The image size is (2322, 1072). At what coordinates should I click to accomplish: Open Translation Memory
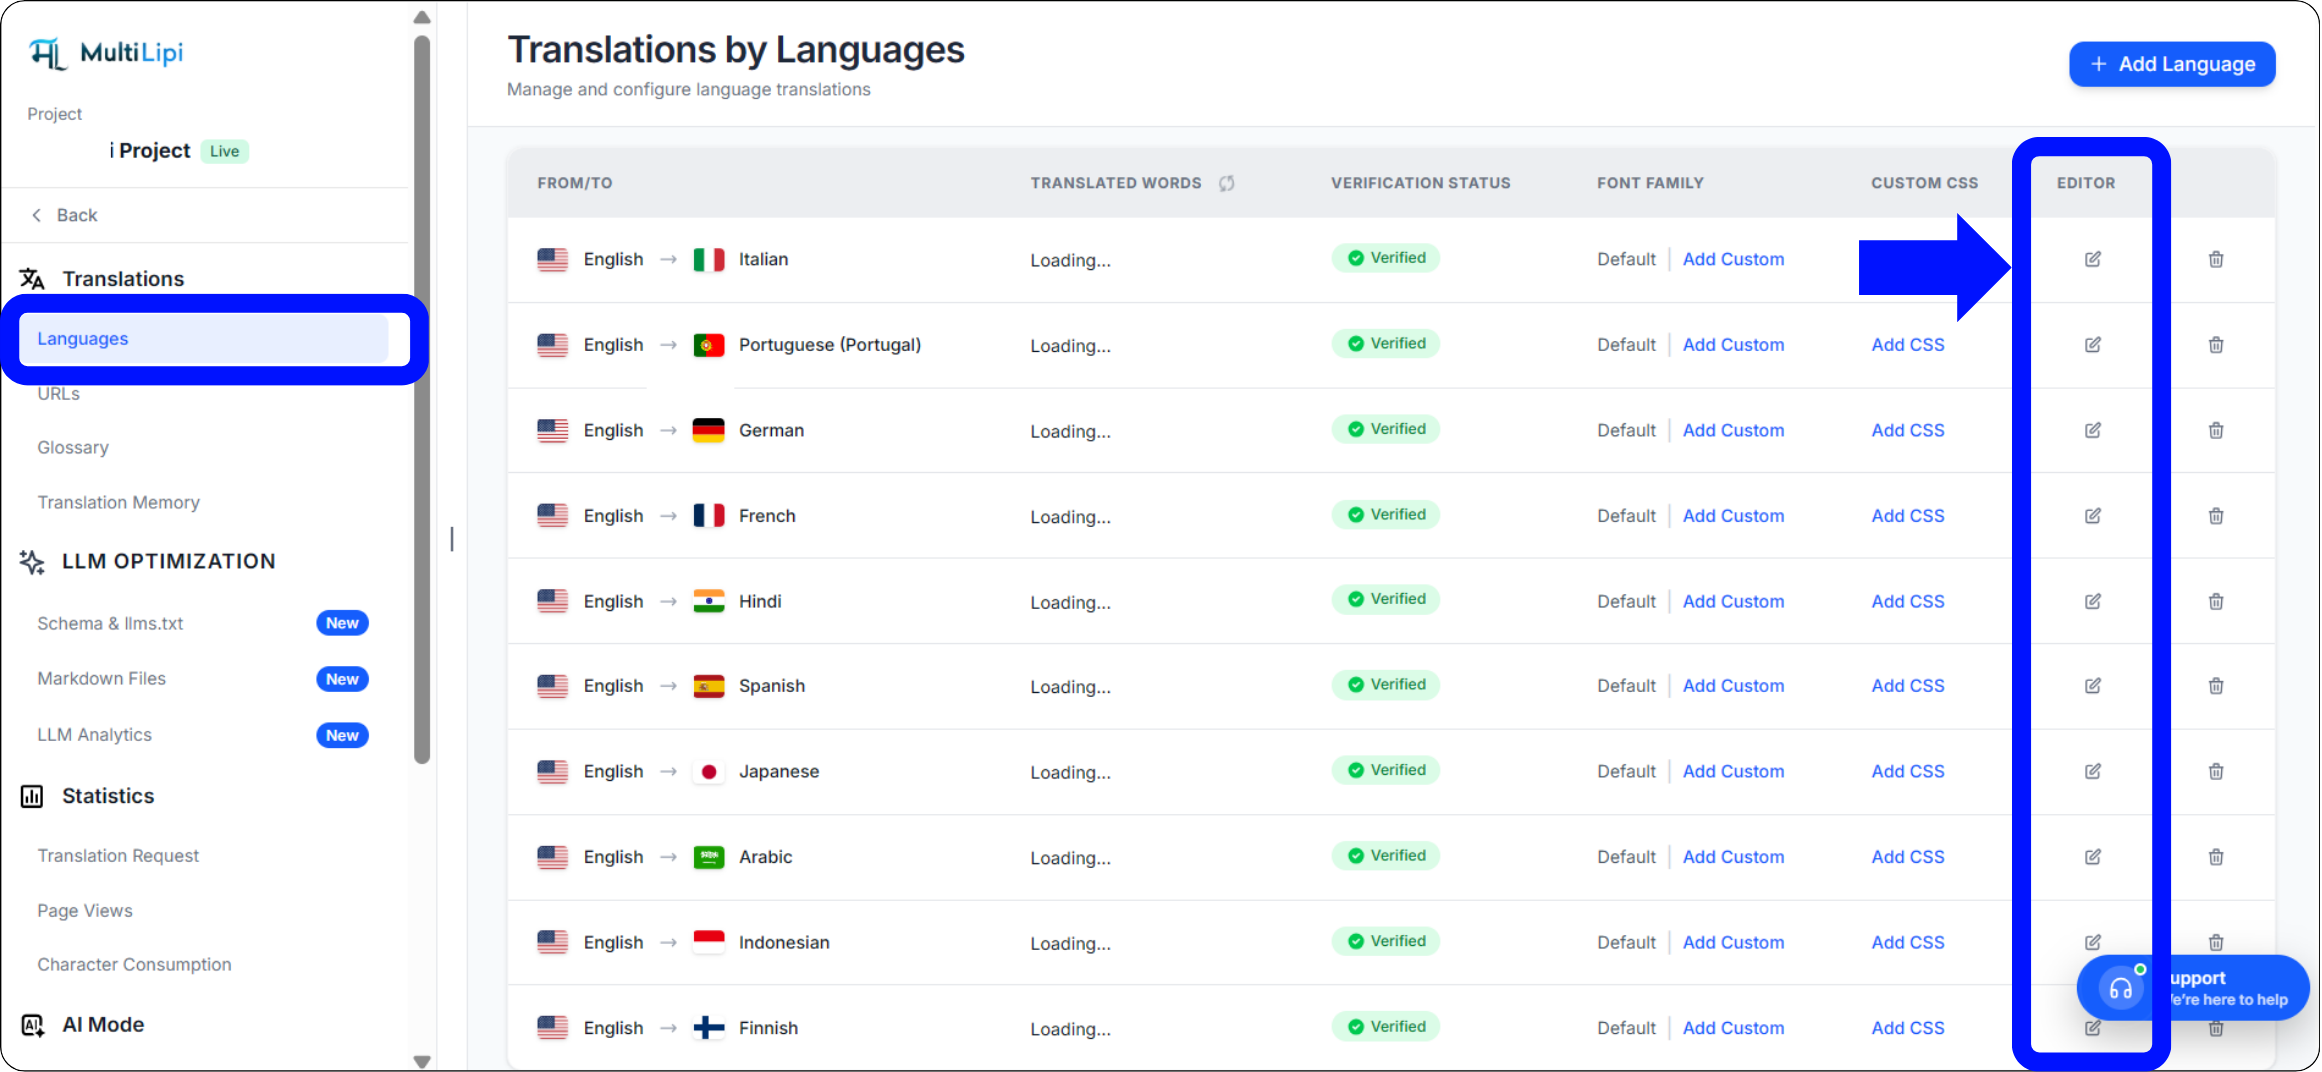(x=118, y=502)
